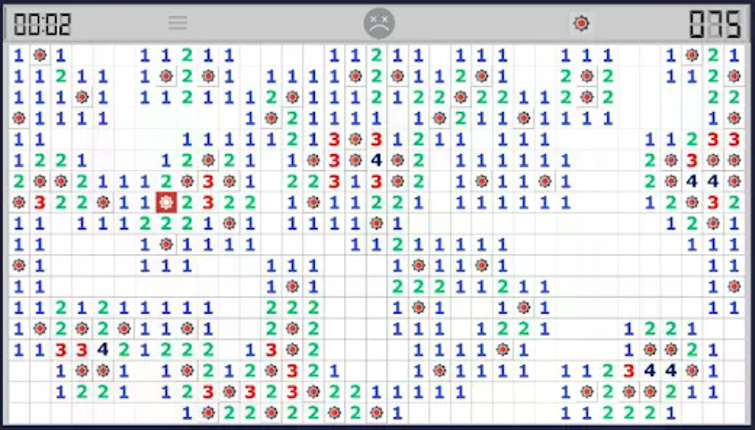Select the mine diagonally up-right of the exploded mine
Image resolution: width=755 pixels, height=430 pixels.
187,181
